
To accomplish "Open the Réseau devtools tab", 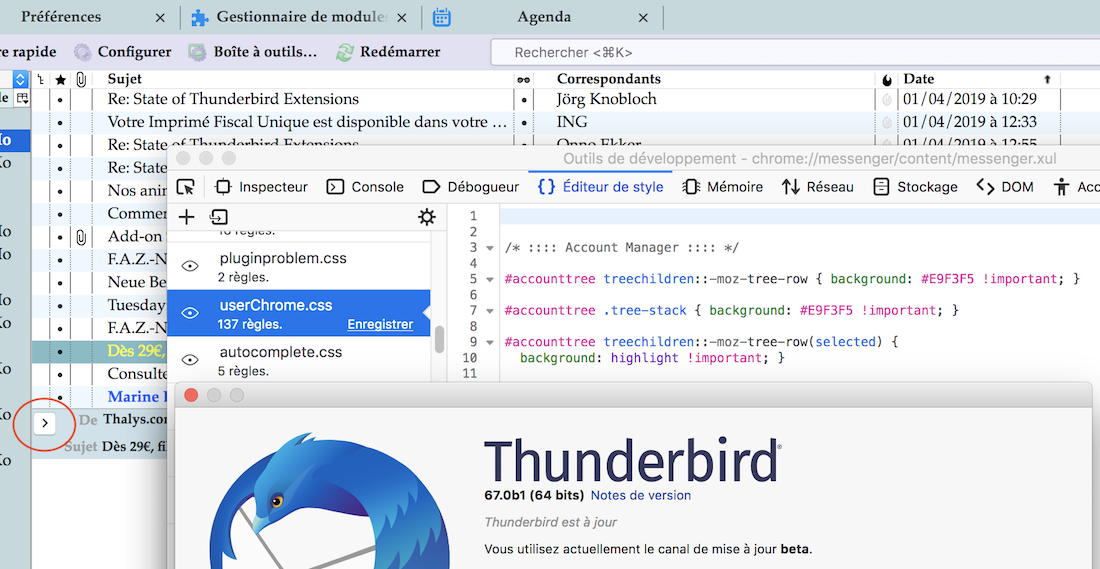I will tap(818, 187).
